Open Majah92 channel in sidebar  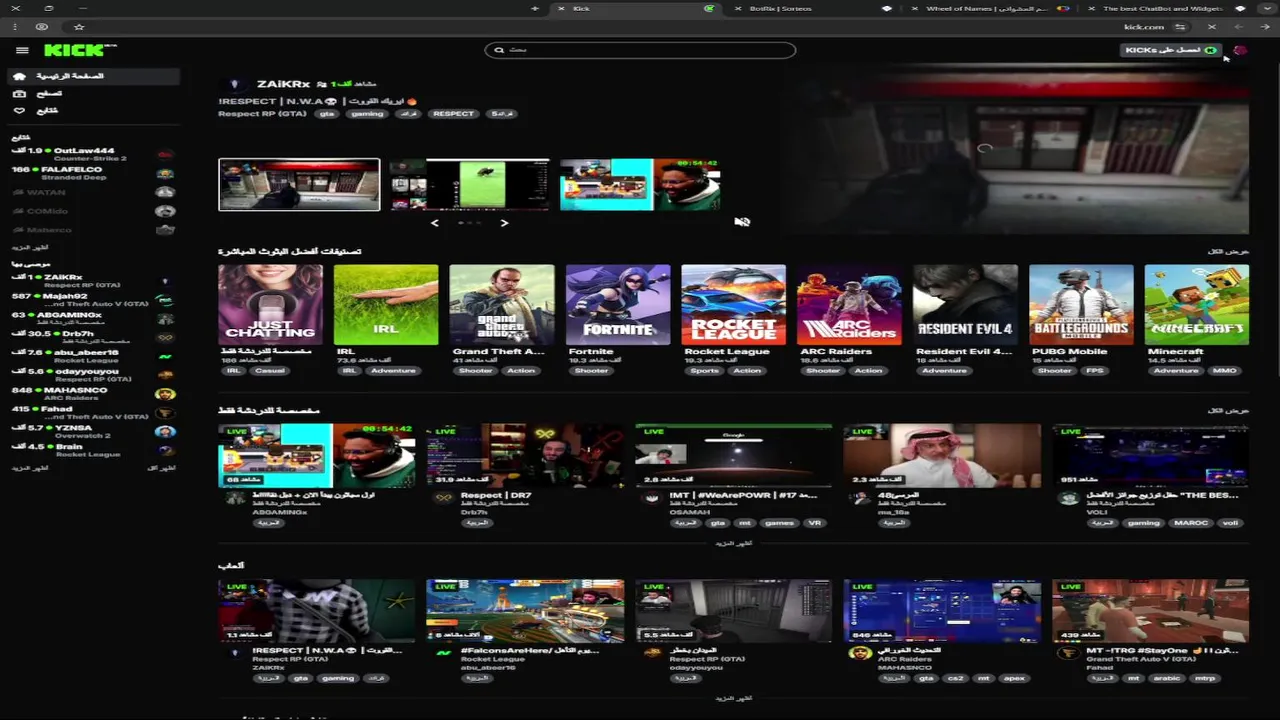(x=94, y=300)
